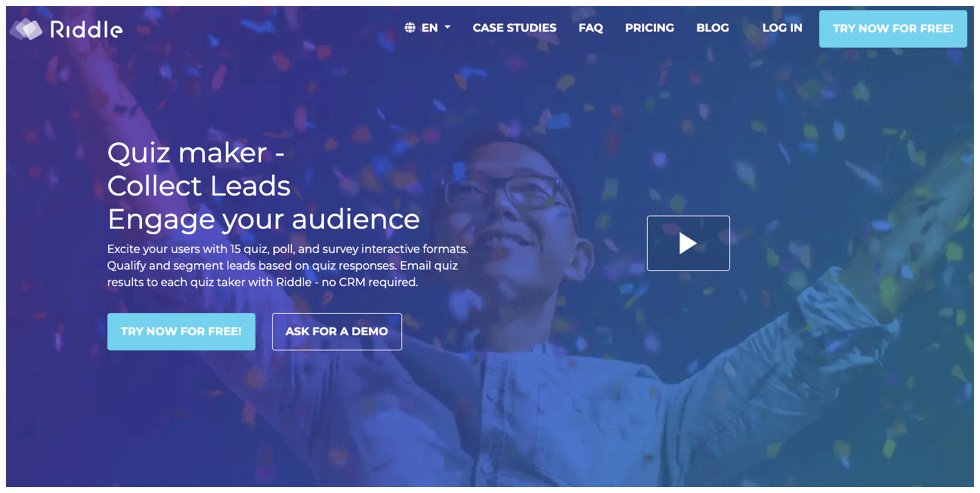980x493 pixels.
Task: Click the "Quiz maker -" heading line
Action: 196,153
